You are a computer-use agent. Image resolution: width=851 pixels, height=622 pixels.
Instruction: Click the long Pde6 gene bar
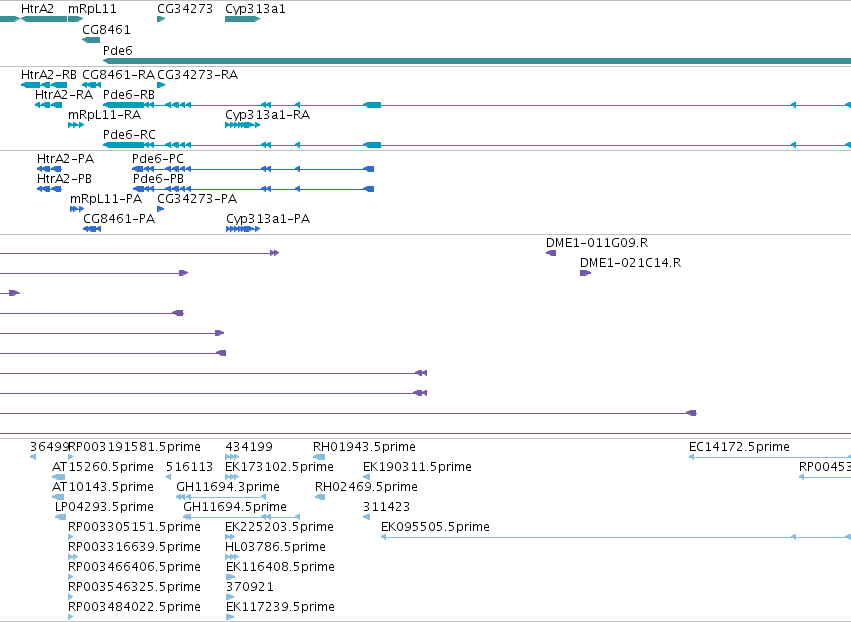click(x=477, y=61)
